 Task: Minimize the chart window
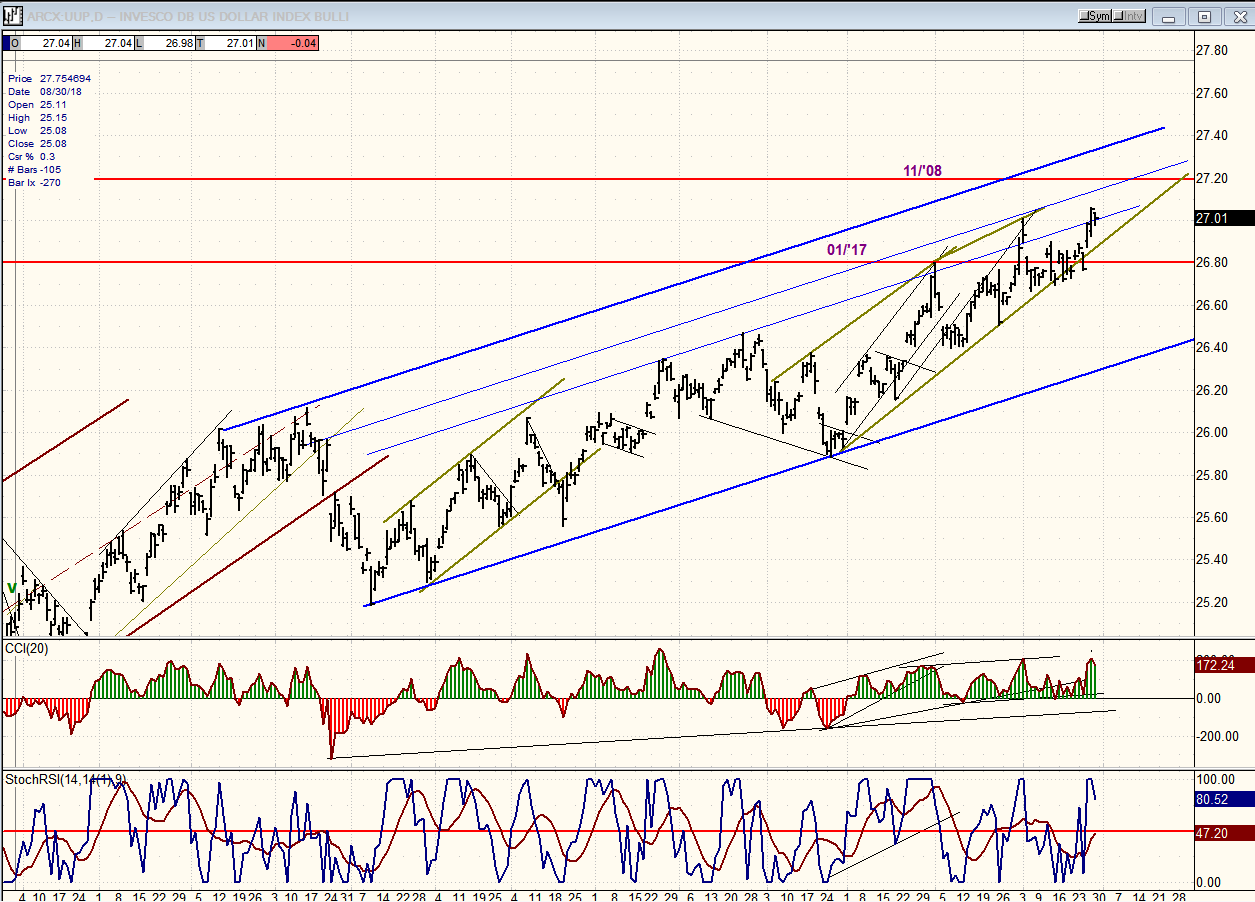[x=1172, y=16]
